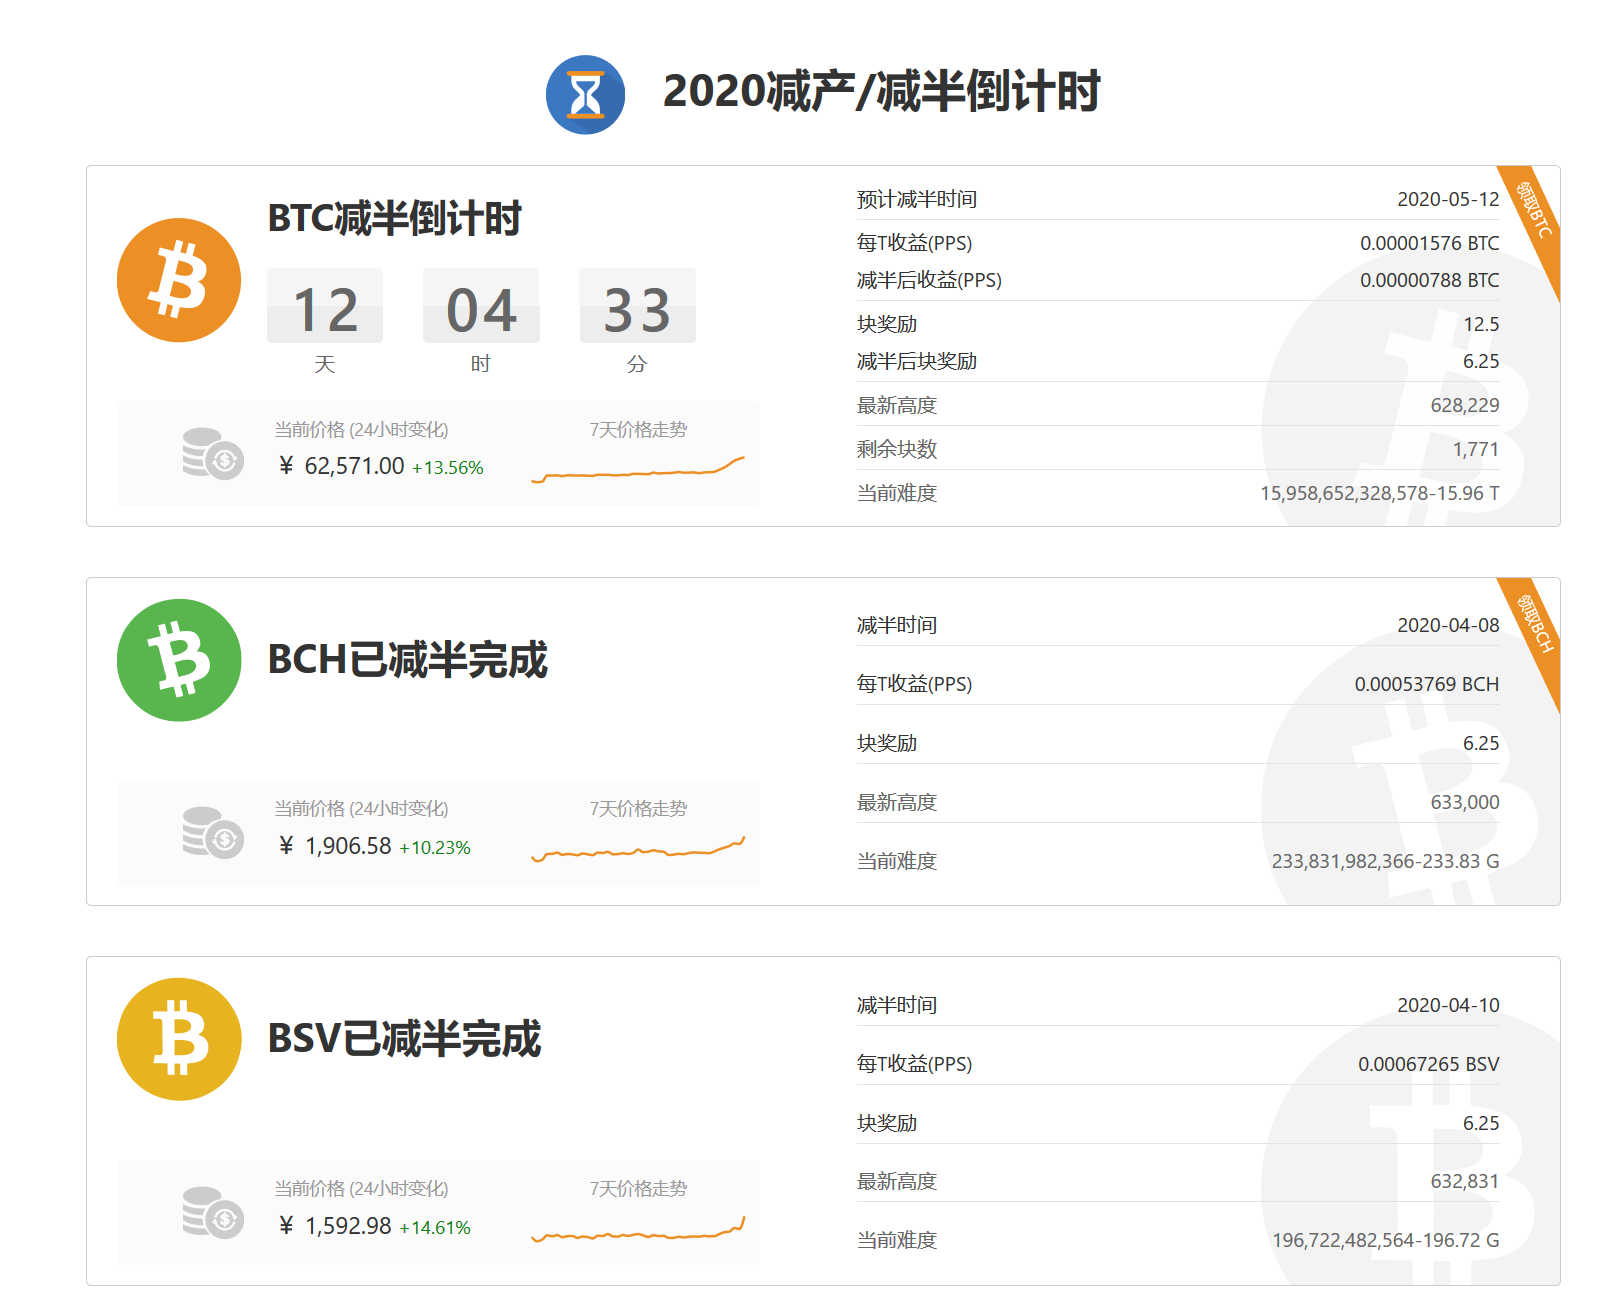1603x1306 pixels.
Task: Click the 减半后块奖励 label
Action: point(917,361)
